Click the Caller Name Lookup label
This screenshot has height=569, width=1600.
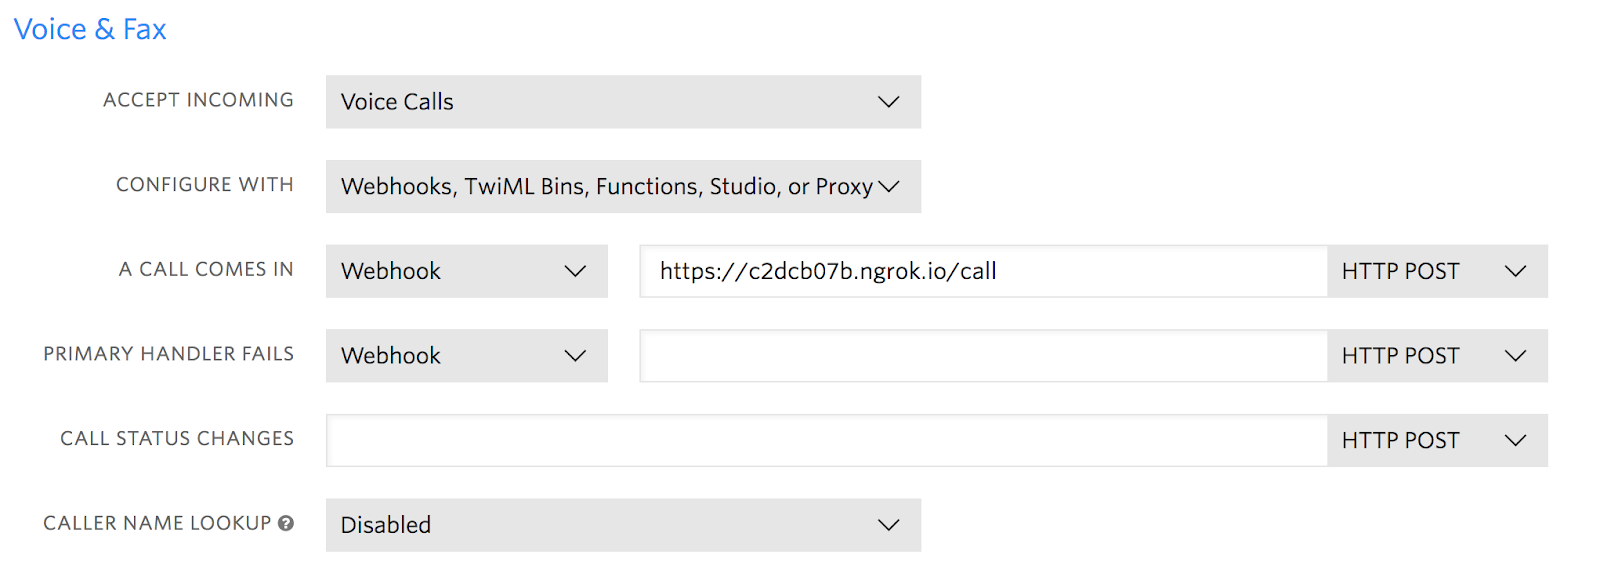[157, 523]
